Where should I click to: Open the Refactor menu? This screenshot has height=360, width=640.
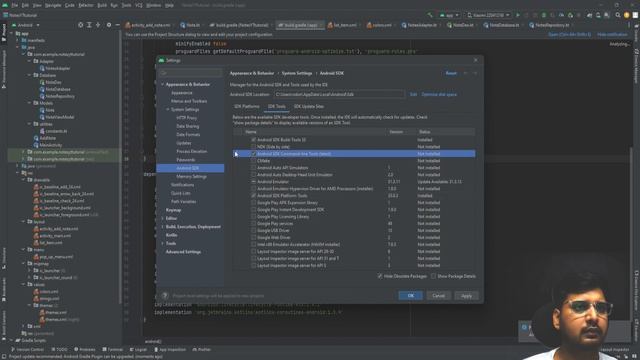pos(86,5)
